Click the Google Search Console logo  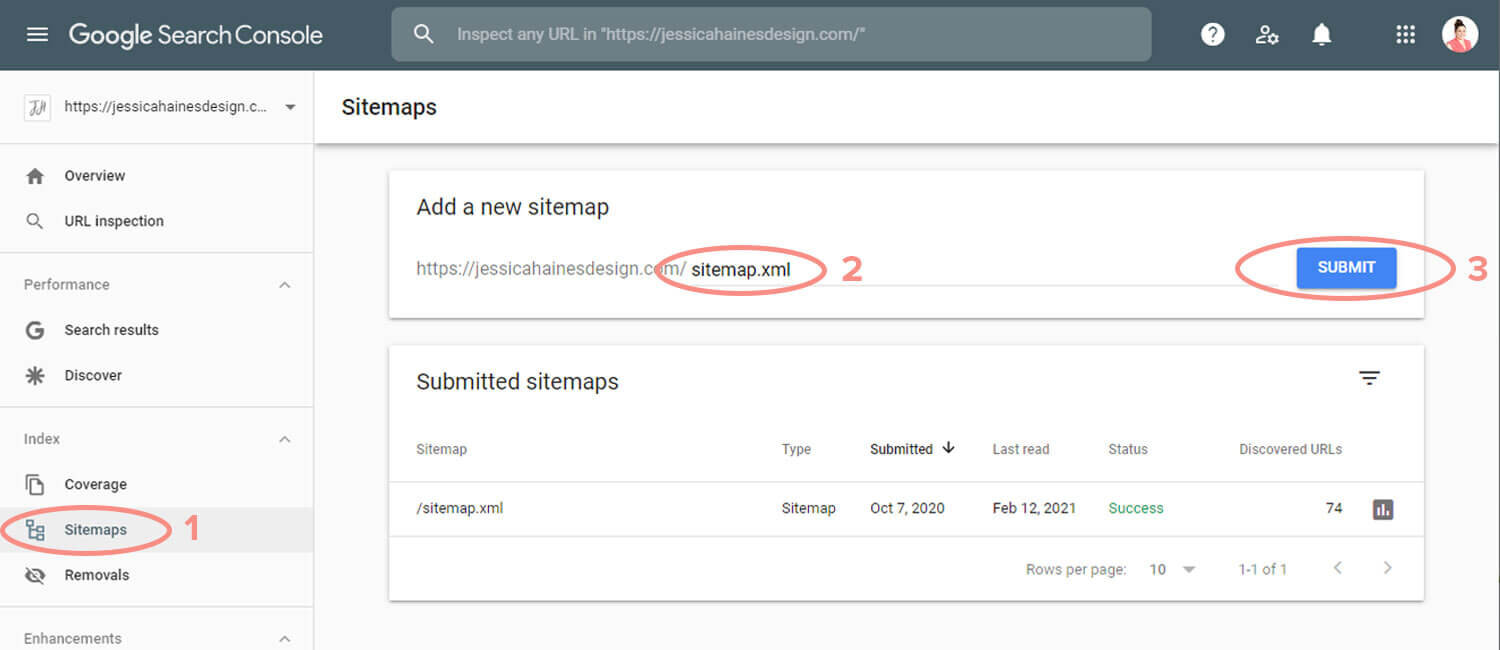pos(196,35)
